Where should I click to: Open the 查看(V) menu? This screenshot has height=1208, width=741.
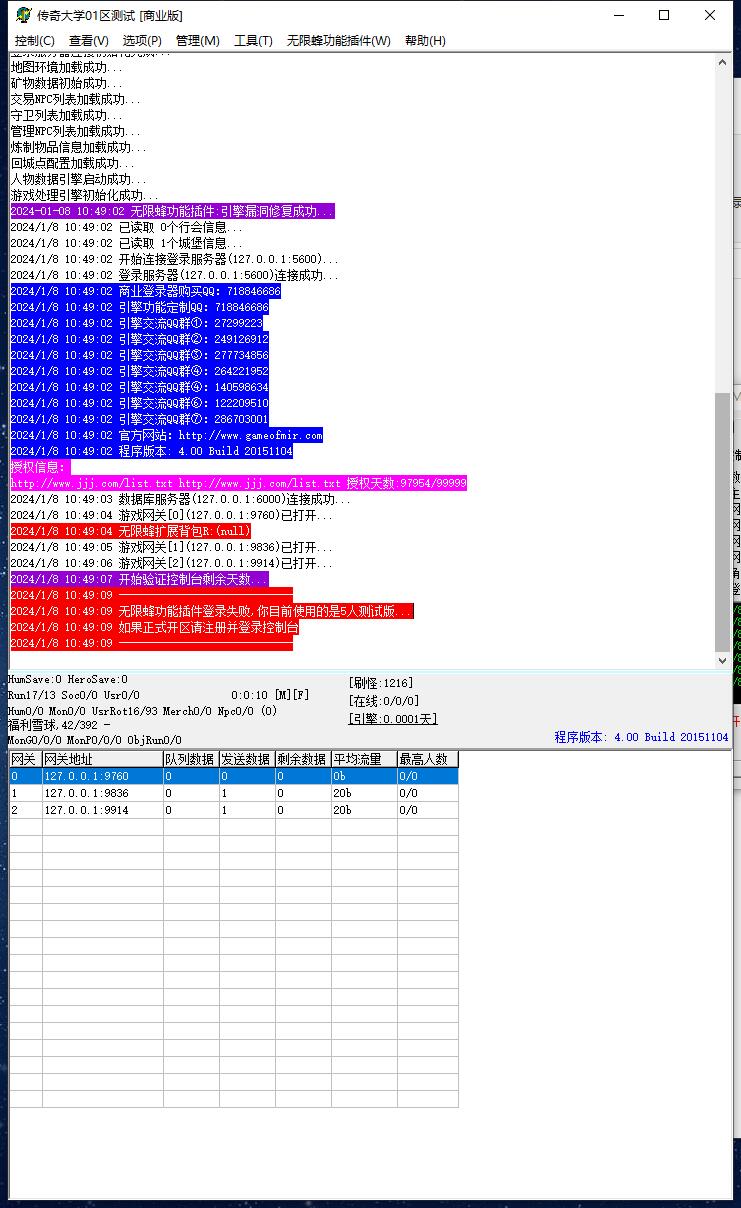88,41
